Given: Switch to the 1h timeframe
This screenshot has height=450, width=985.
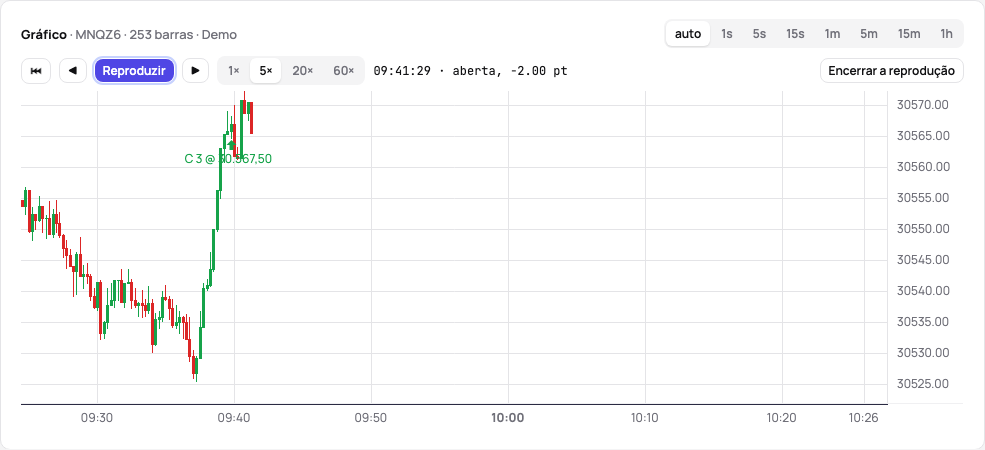Looking at the screenshot, I should 947,34.
